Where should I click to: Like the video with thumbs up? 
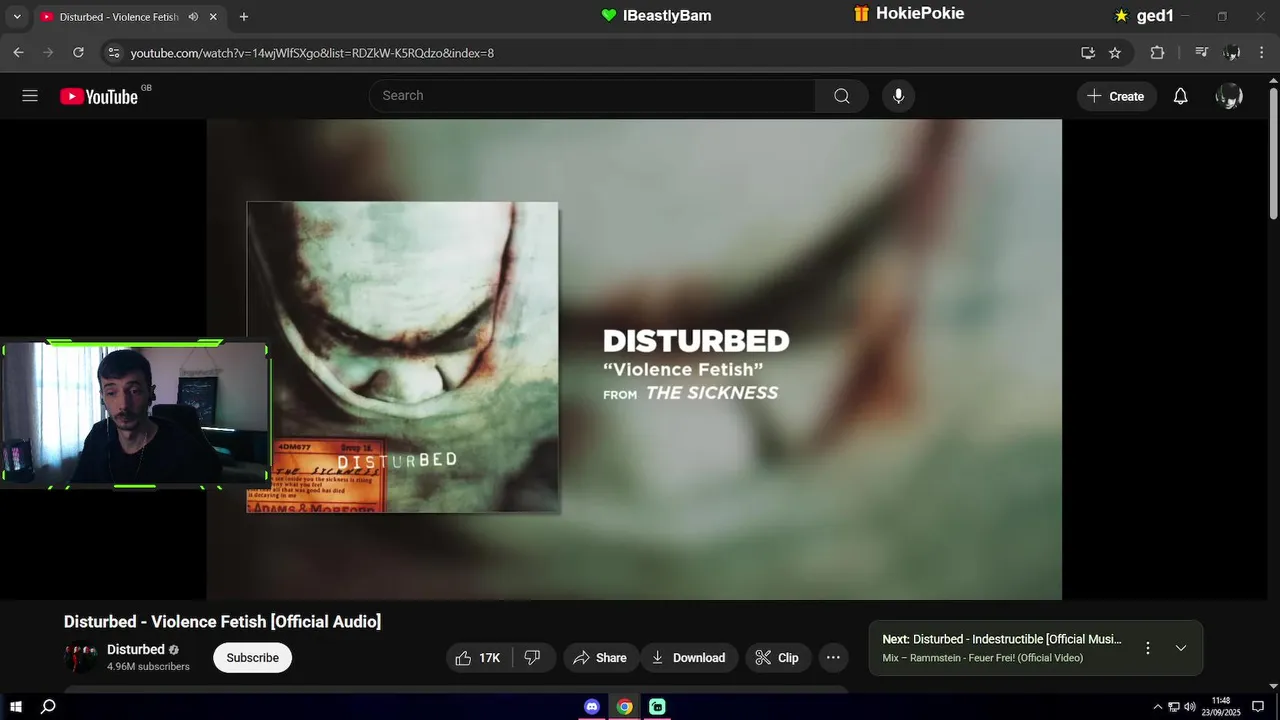pos(478,658)
